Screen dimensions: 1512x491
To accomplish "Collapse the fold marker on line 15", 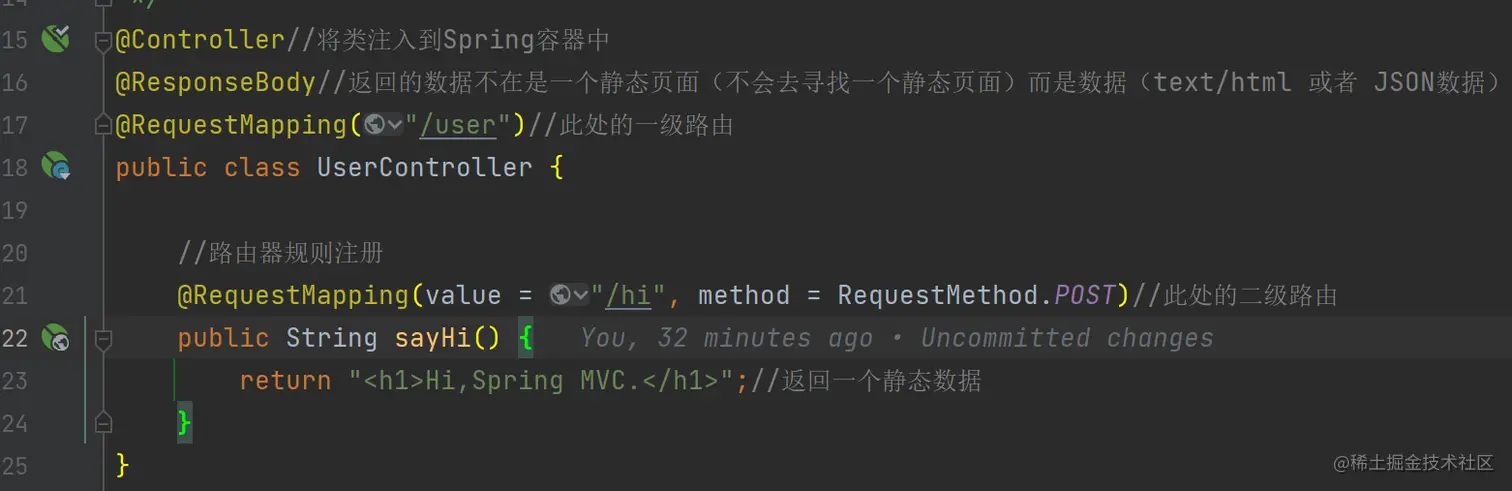I will (x=103, y=40).
